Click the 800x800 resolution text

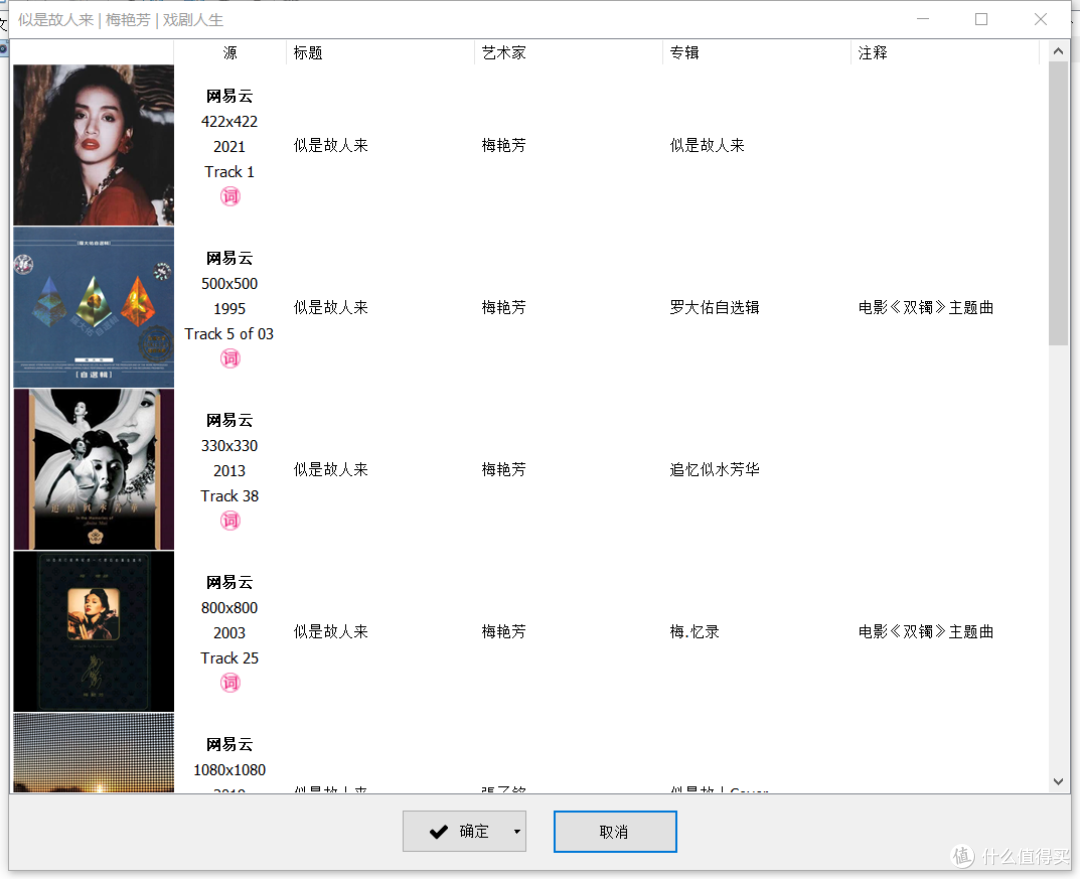229,607
